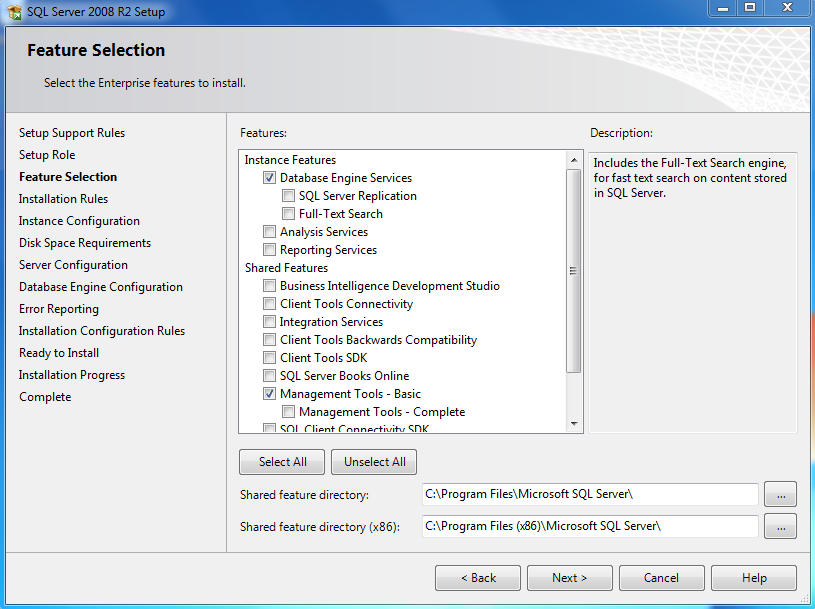Check the SQL Server Replication checkbox
815x609 pixels.
288,196
